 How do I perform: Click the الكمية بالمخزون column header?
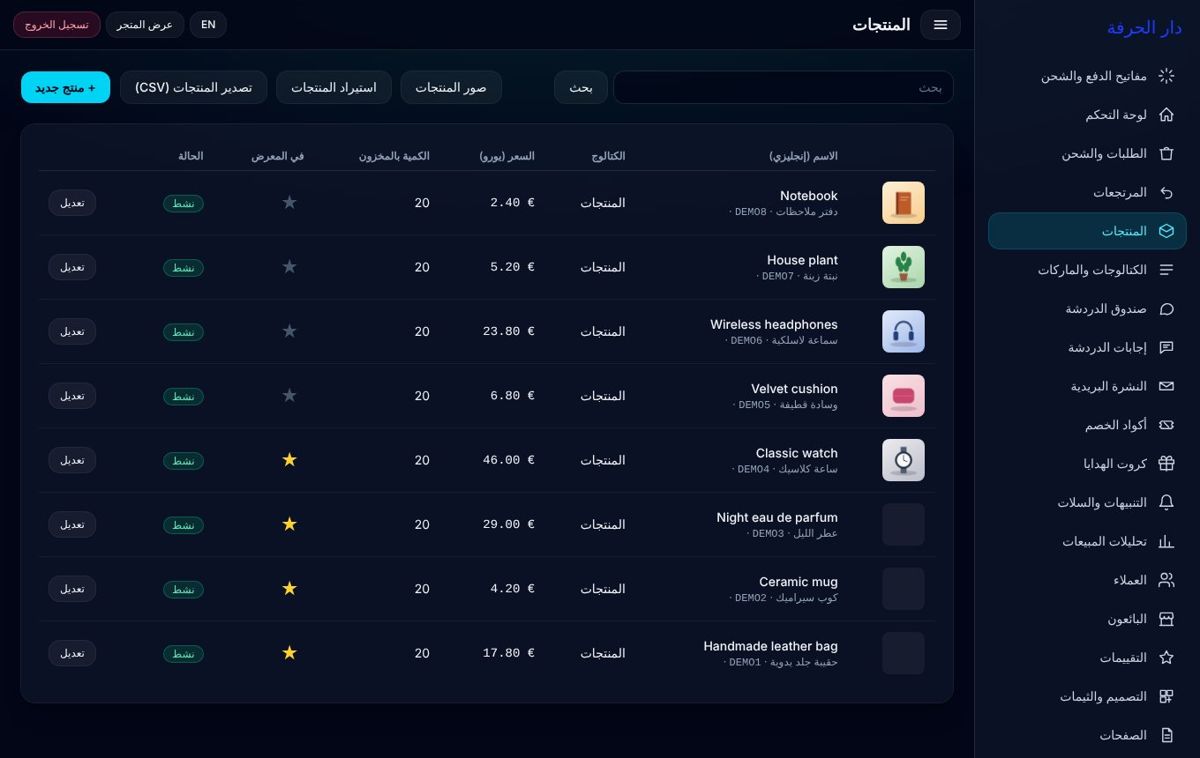[x=394, y=156]
